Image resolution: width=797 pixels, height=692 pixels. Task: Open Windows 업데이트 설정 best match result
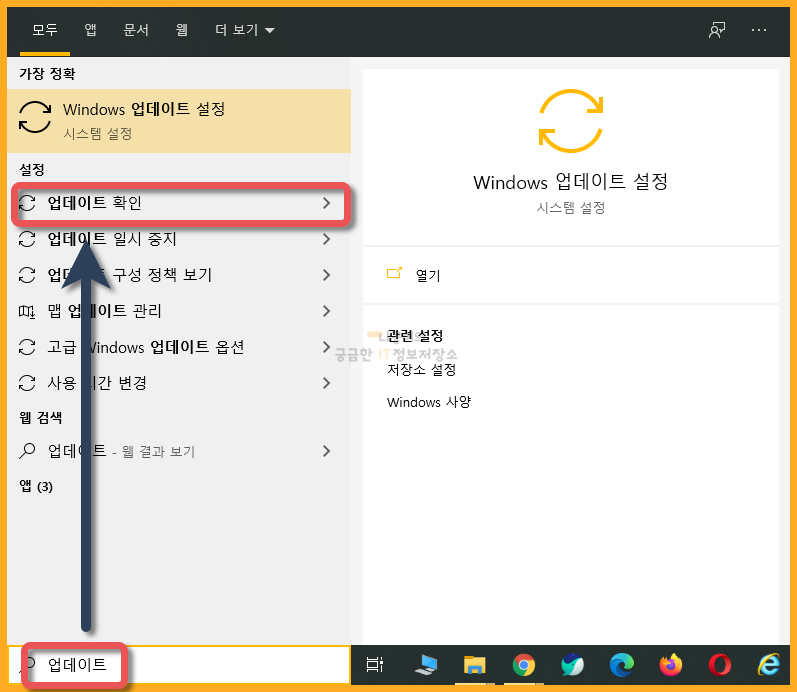coord(179,121)
